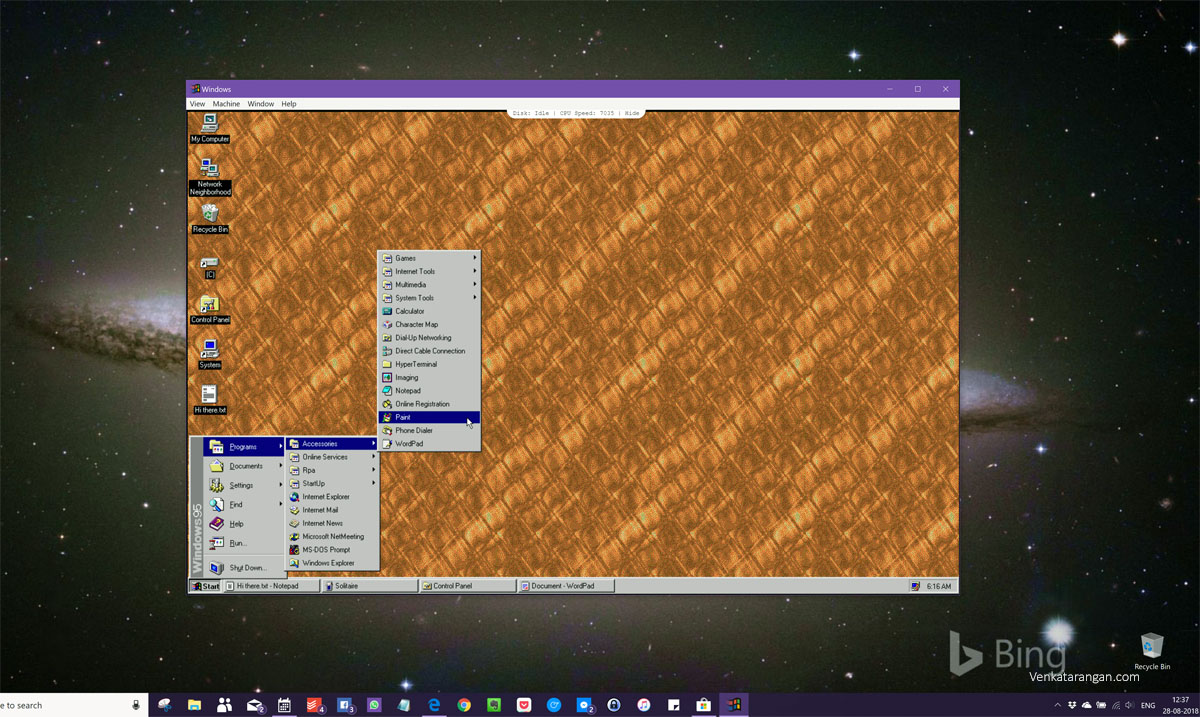Open the Machine menu of the VM window
1200x717 pixels.
pos(226,103)
